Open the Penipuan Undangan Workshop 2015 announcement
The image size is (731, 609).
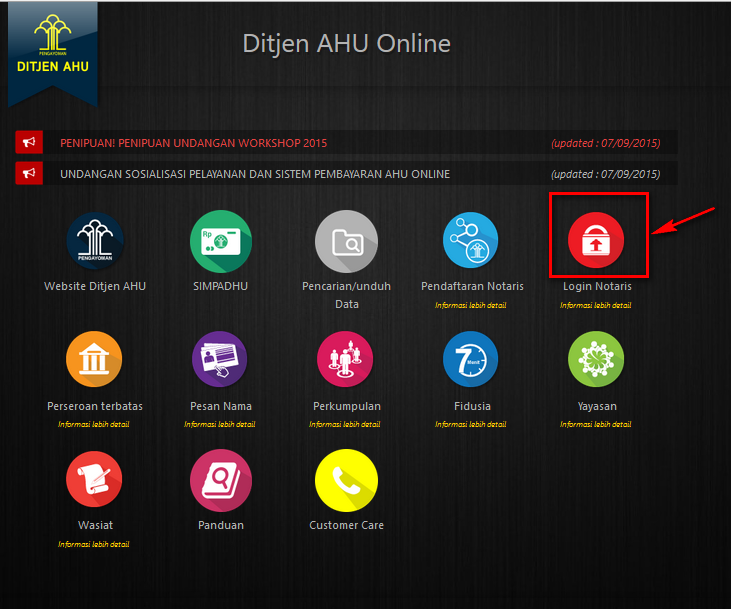pyautogui.click(x=193, y=143)
